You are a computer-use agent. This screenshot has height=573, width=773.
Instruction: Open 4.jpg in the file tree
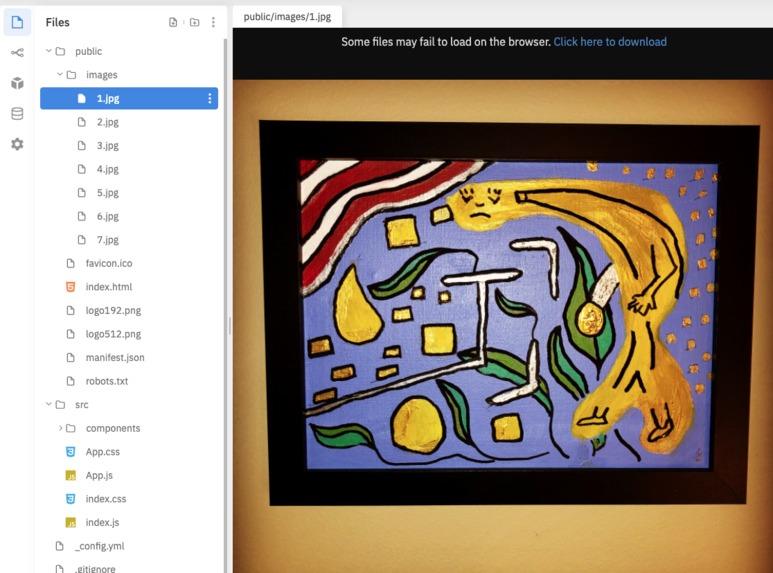coord(107,169)
